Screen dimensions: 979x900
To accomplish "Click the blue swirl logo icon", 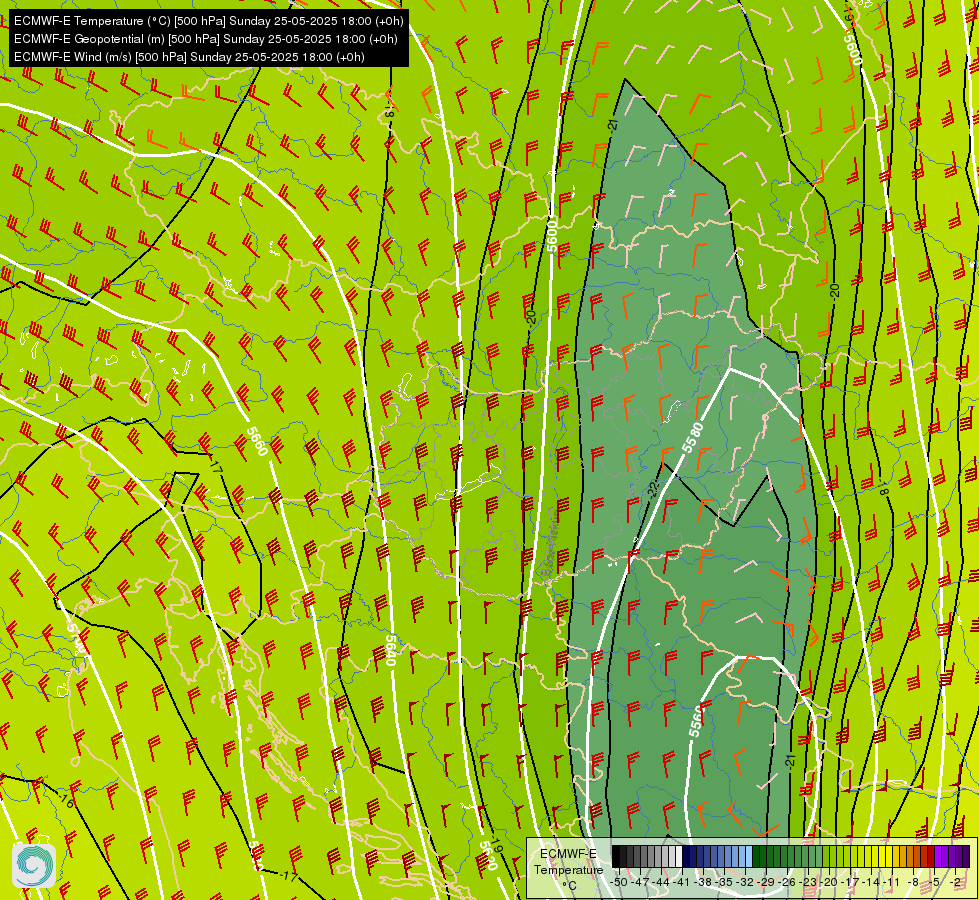I will click(x=34, y=865).
